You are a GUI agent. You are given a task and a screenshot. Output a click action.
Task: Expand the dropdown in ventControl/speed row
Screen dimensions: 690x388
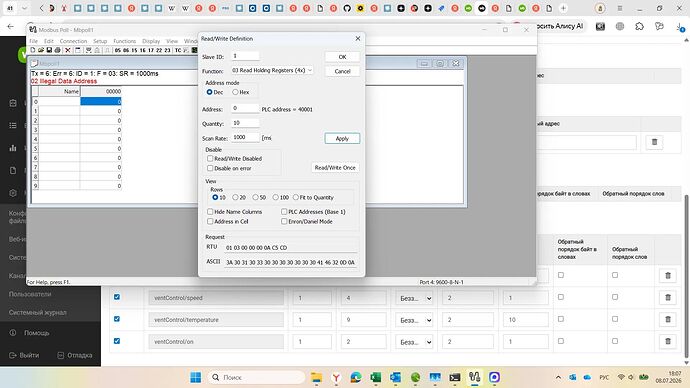[414, 298]
